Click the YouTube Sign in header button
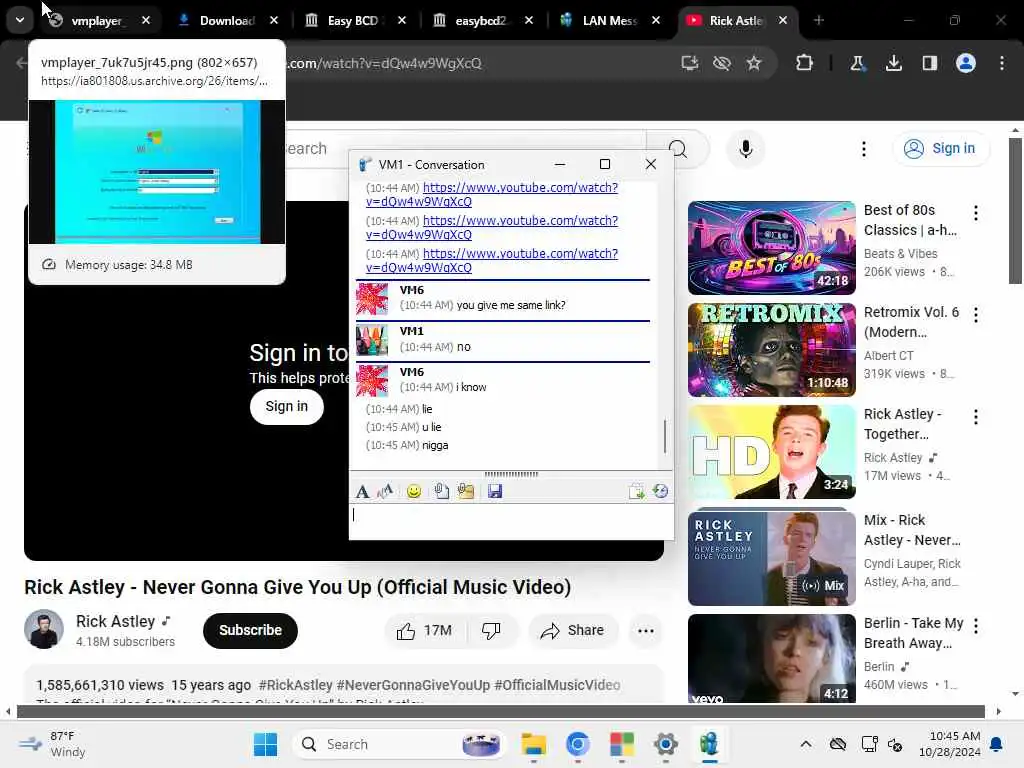The height and width of the screenshot is (768, 1024). tap(940, 149)
